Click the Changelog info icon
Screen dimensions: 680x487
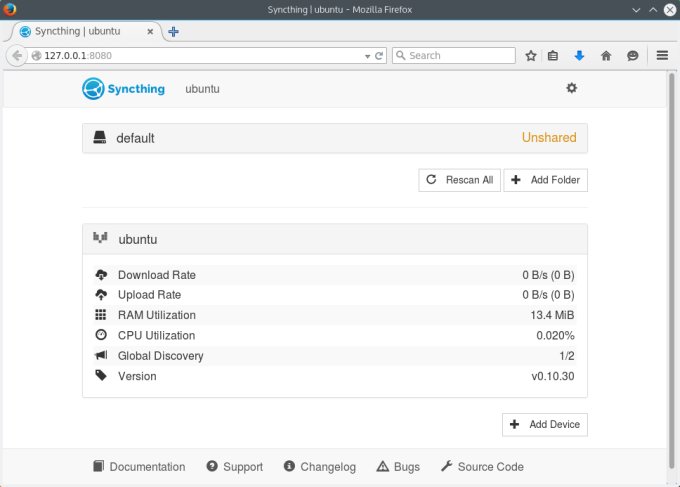tap(289, 466)
